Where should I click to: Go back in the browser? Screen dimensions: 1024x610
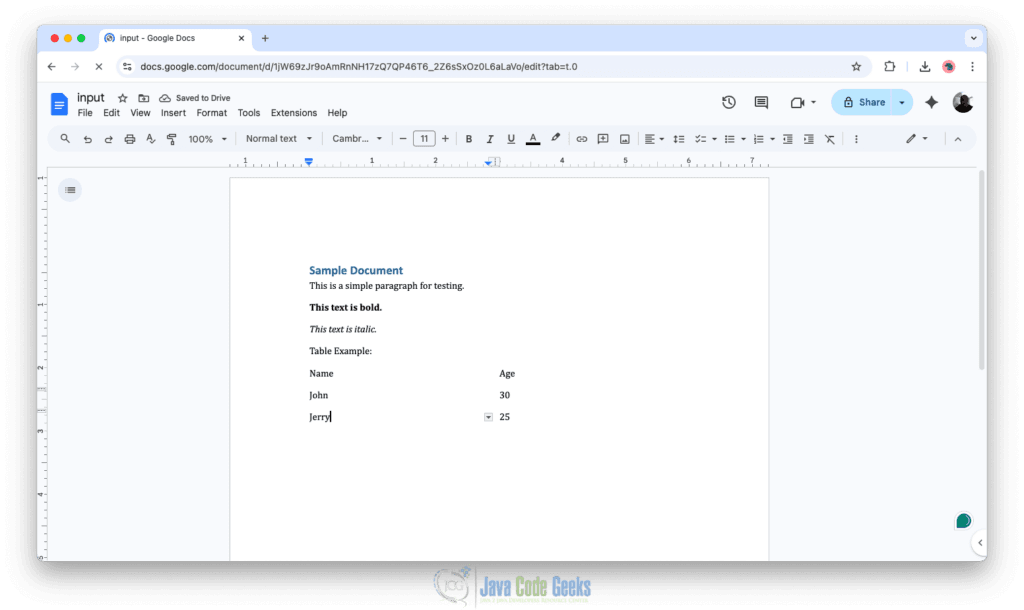tap(52, 67)
